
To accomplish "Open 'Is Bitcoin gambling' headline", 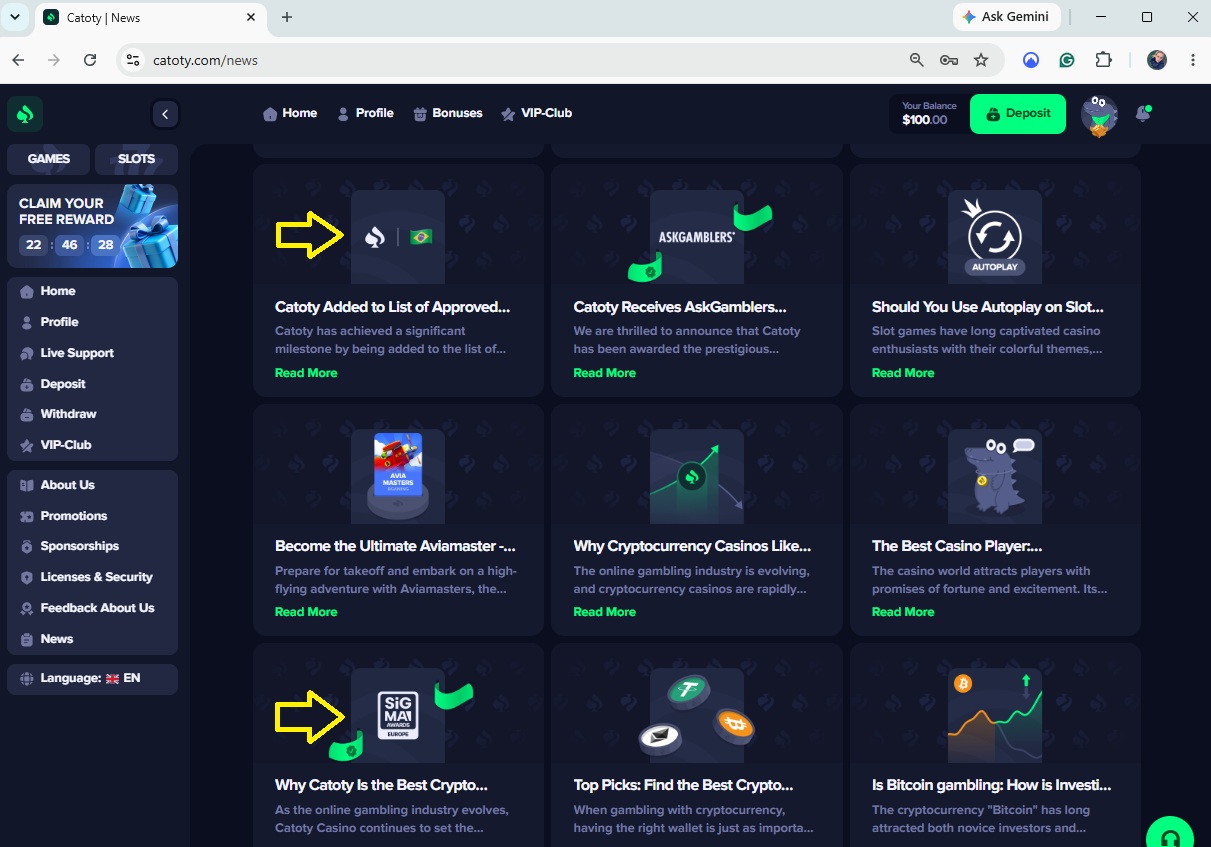I will tap(991, 785).
